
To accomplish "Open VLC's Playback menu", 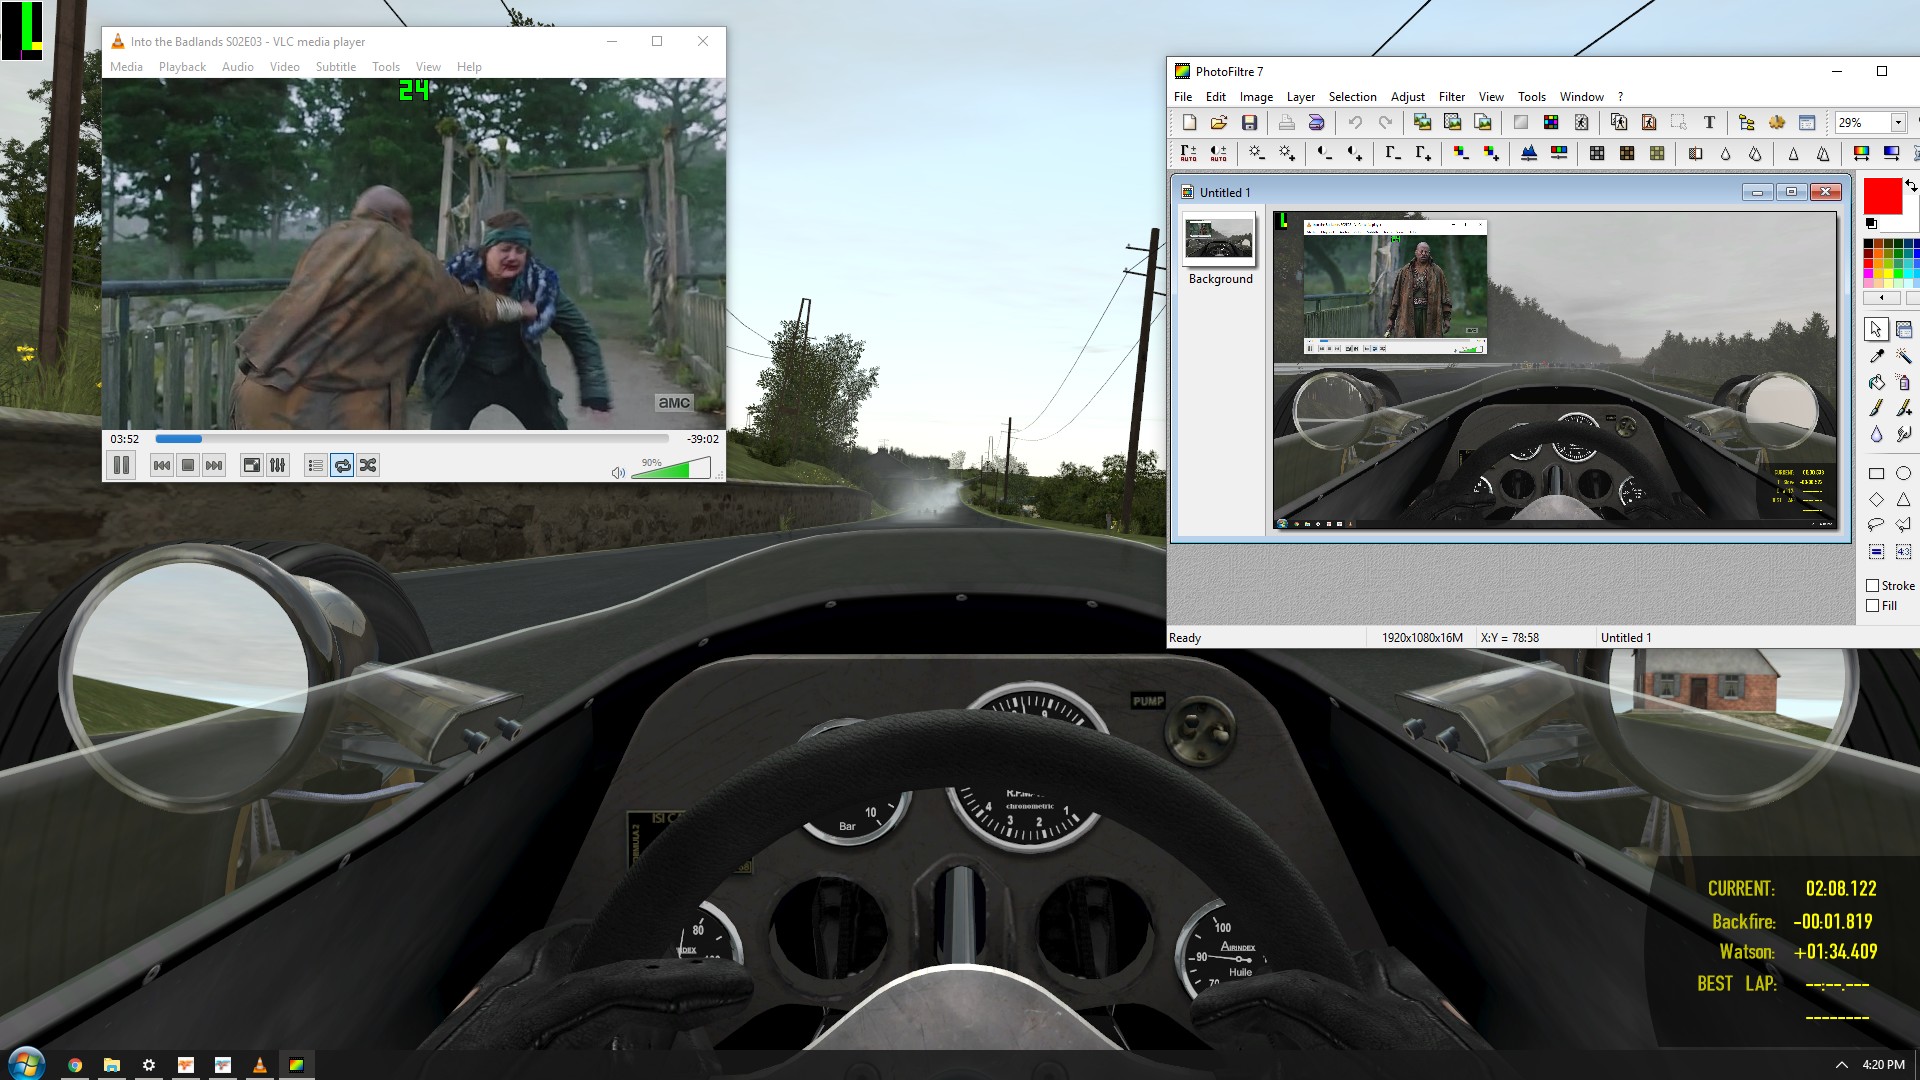I will click(x=182, y=67).
